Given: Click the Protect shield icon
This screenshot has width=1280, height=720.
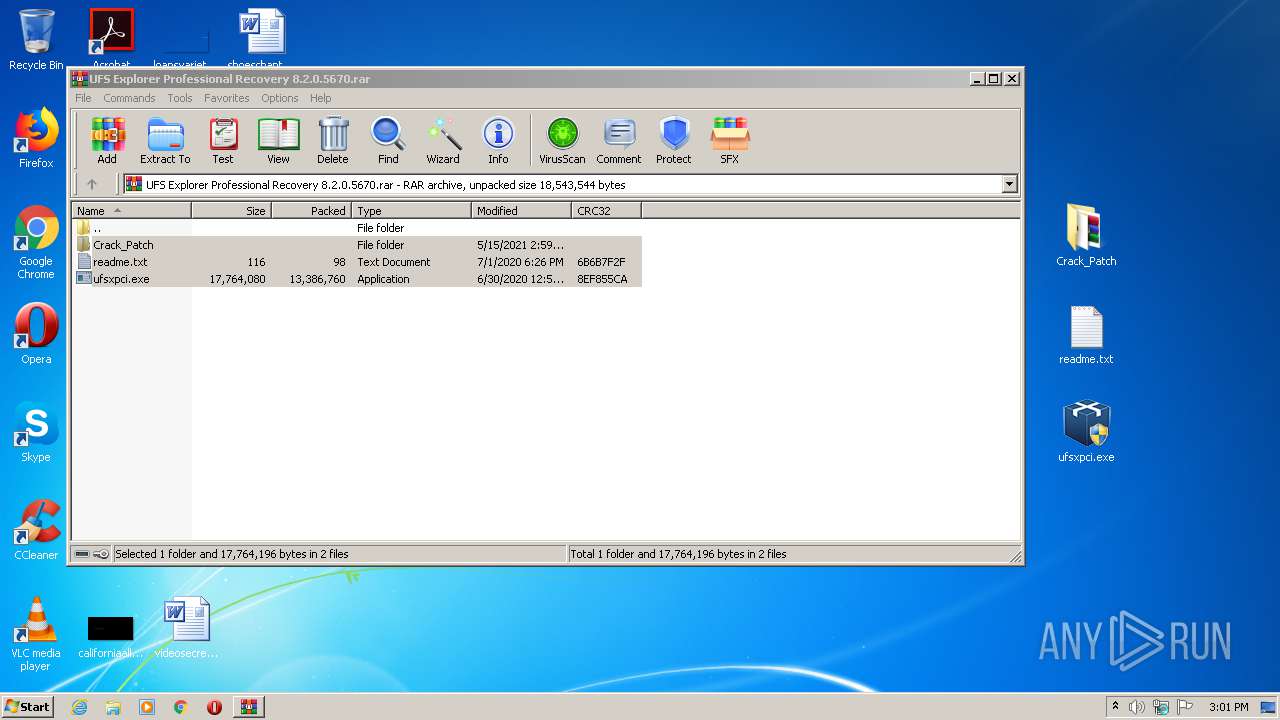Looking at the screenshot, I should (x=674, y=141).
